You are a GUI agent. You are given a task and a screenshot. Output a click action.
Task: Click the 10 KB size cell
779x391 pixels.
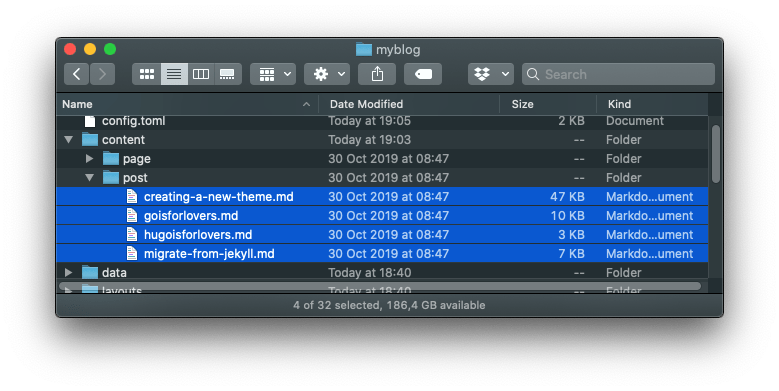(567, 215)
